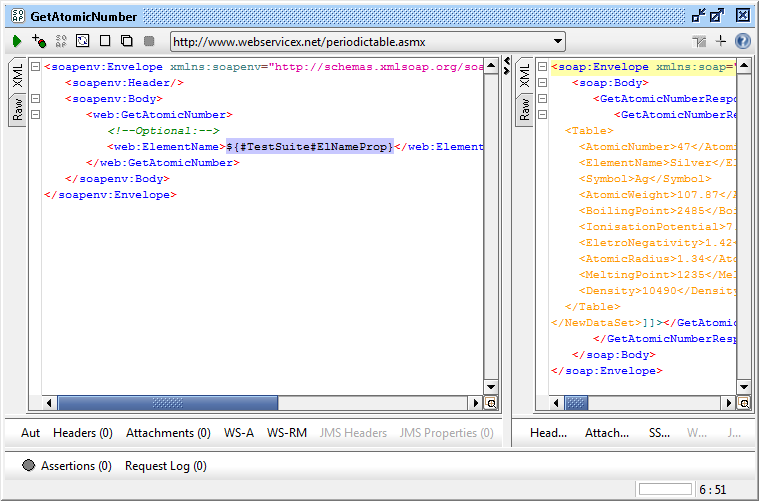The image size is (759, 501).
Task: Click request vertical scrollbar down arrow
Action: (491, 387)
